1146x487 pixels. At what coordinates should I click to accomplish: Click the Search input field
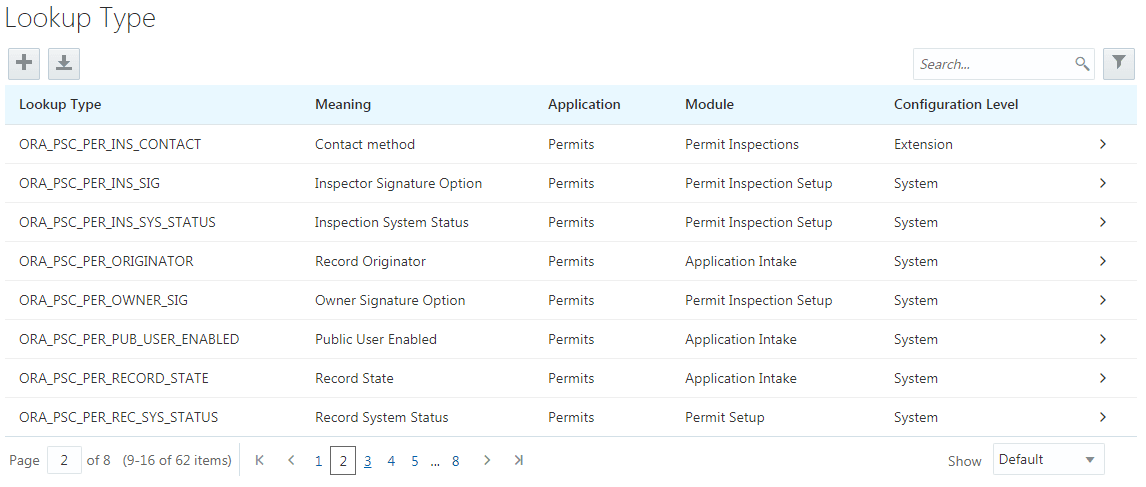(x=993, y=64)
